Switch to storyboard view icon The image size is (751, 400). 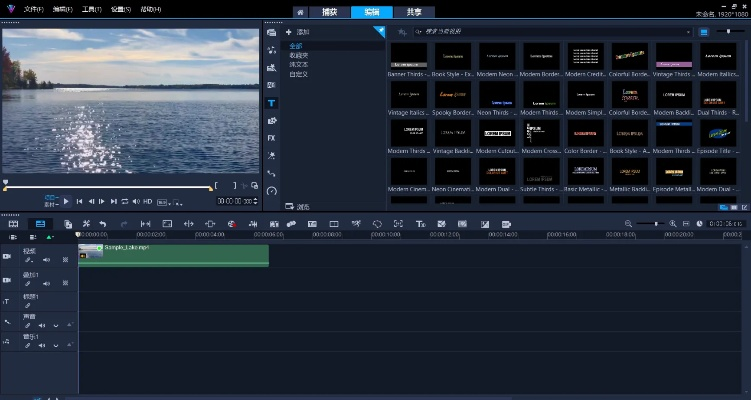click(x=14, y=224)
